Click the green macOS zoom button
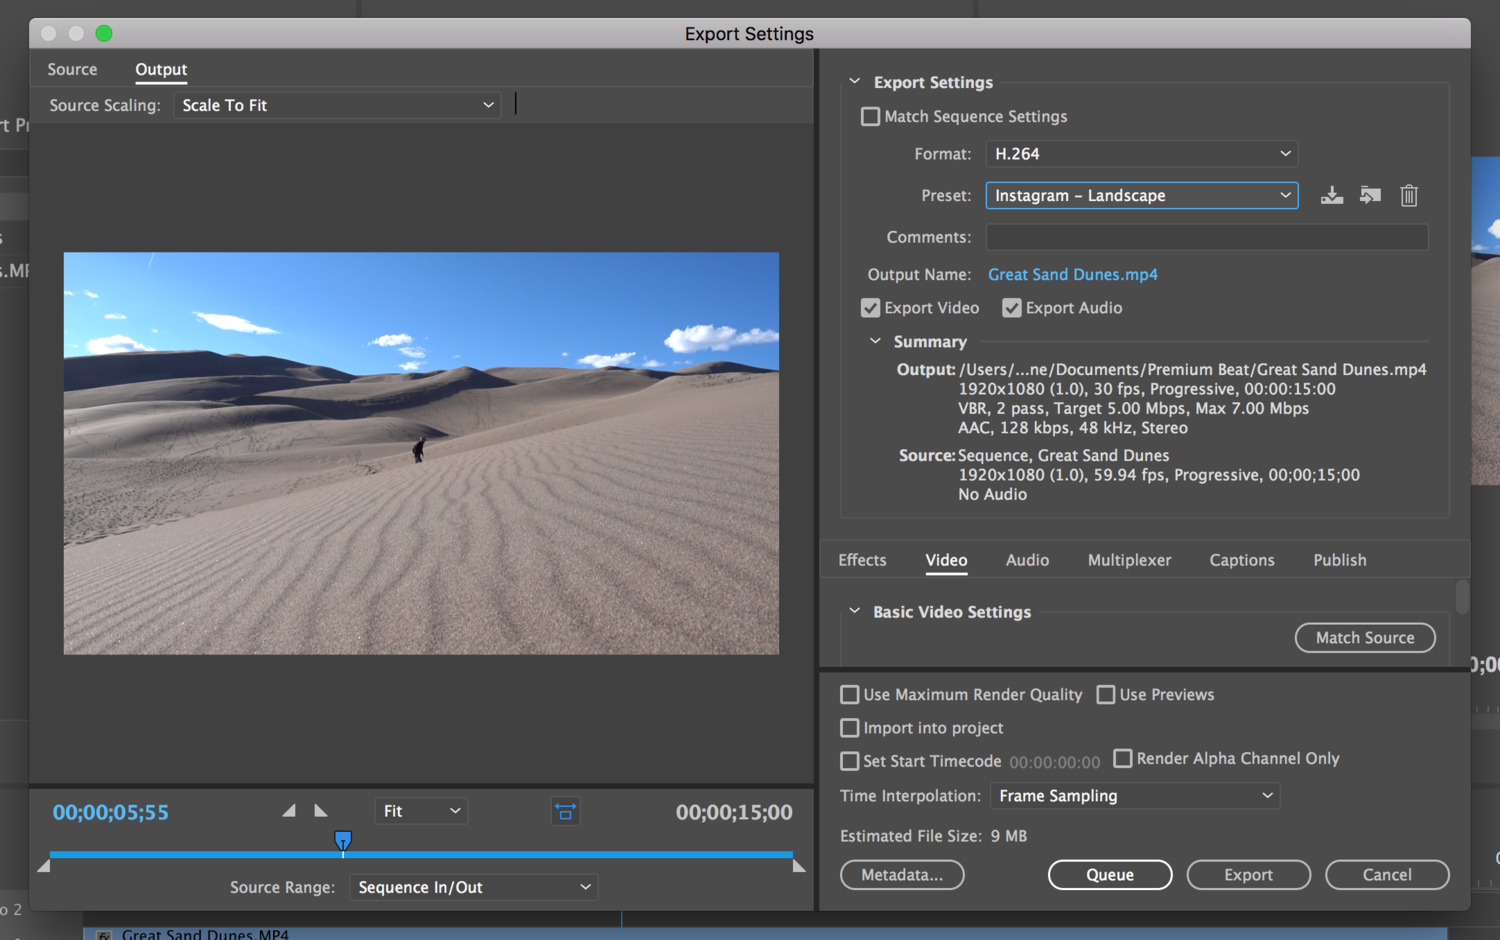This screenshot has height=940, width=1500. tap(104, 33)
